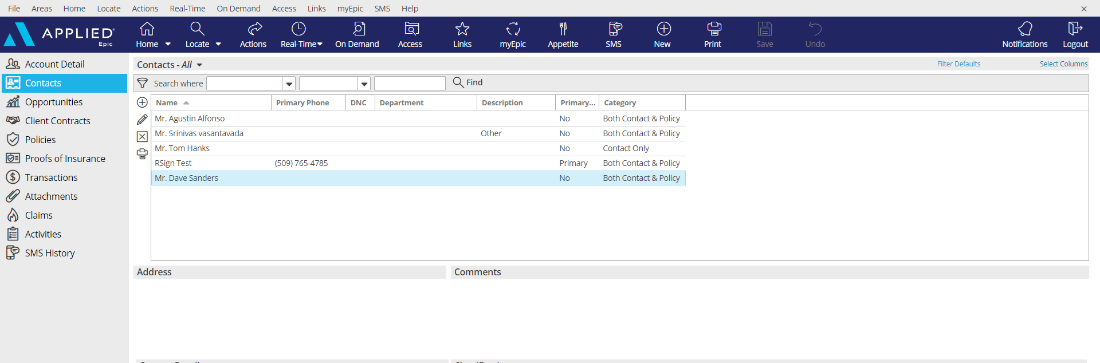Open the Appetite toolbar icon
1100x363 pixels.
pyautogui.click(x=563, y=29)
